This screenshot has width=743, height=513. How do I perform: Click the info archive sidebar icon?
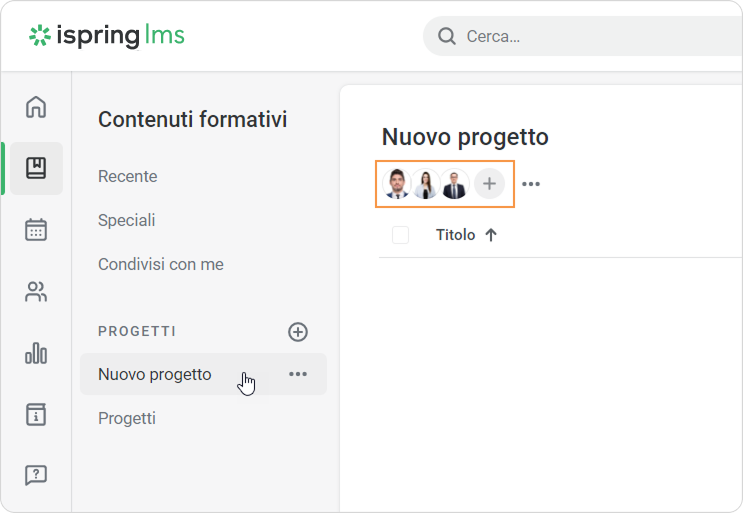36,414
